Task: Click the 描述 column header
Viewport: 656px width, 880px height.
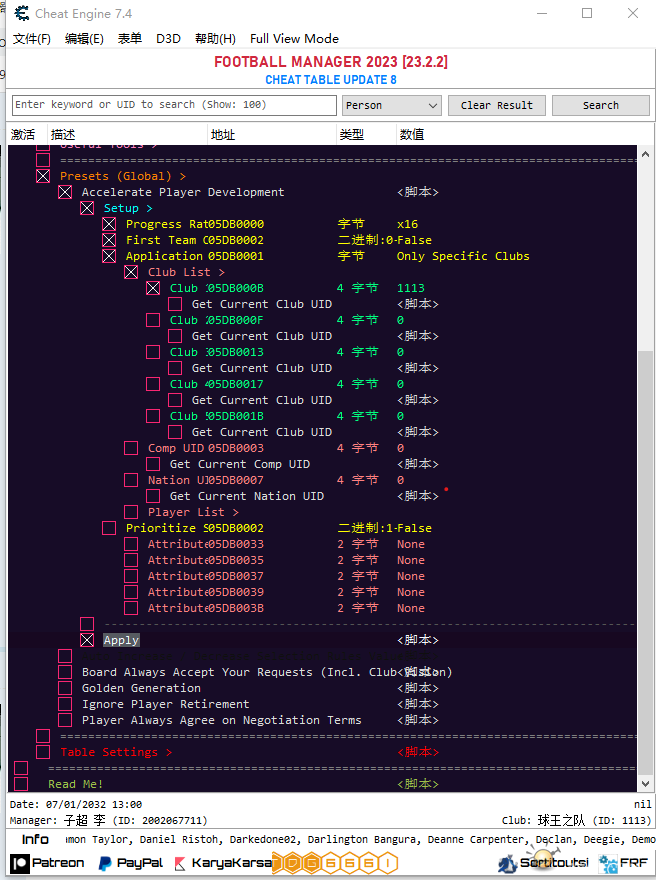Action: [x=63, y=135]
